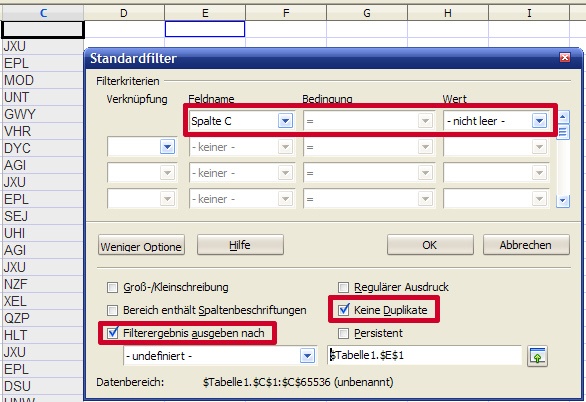This screenshot has height=402, width=586.
Task: Tick the Persistent checkbox
Action: pos(343,333)
